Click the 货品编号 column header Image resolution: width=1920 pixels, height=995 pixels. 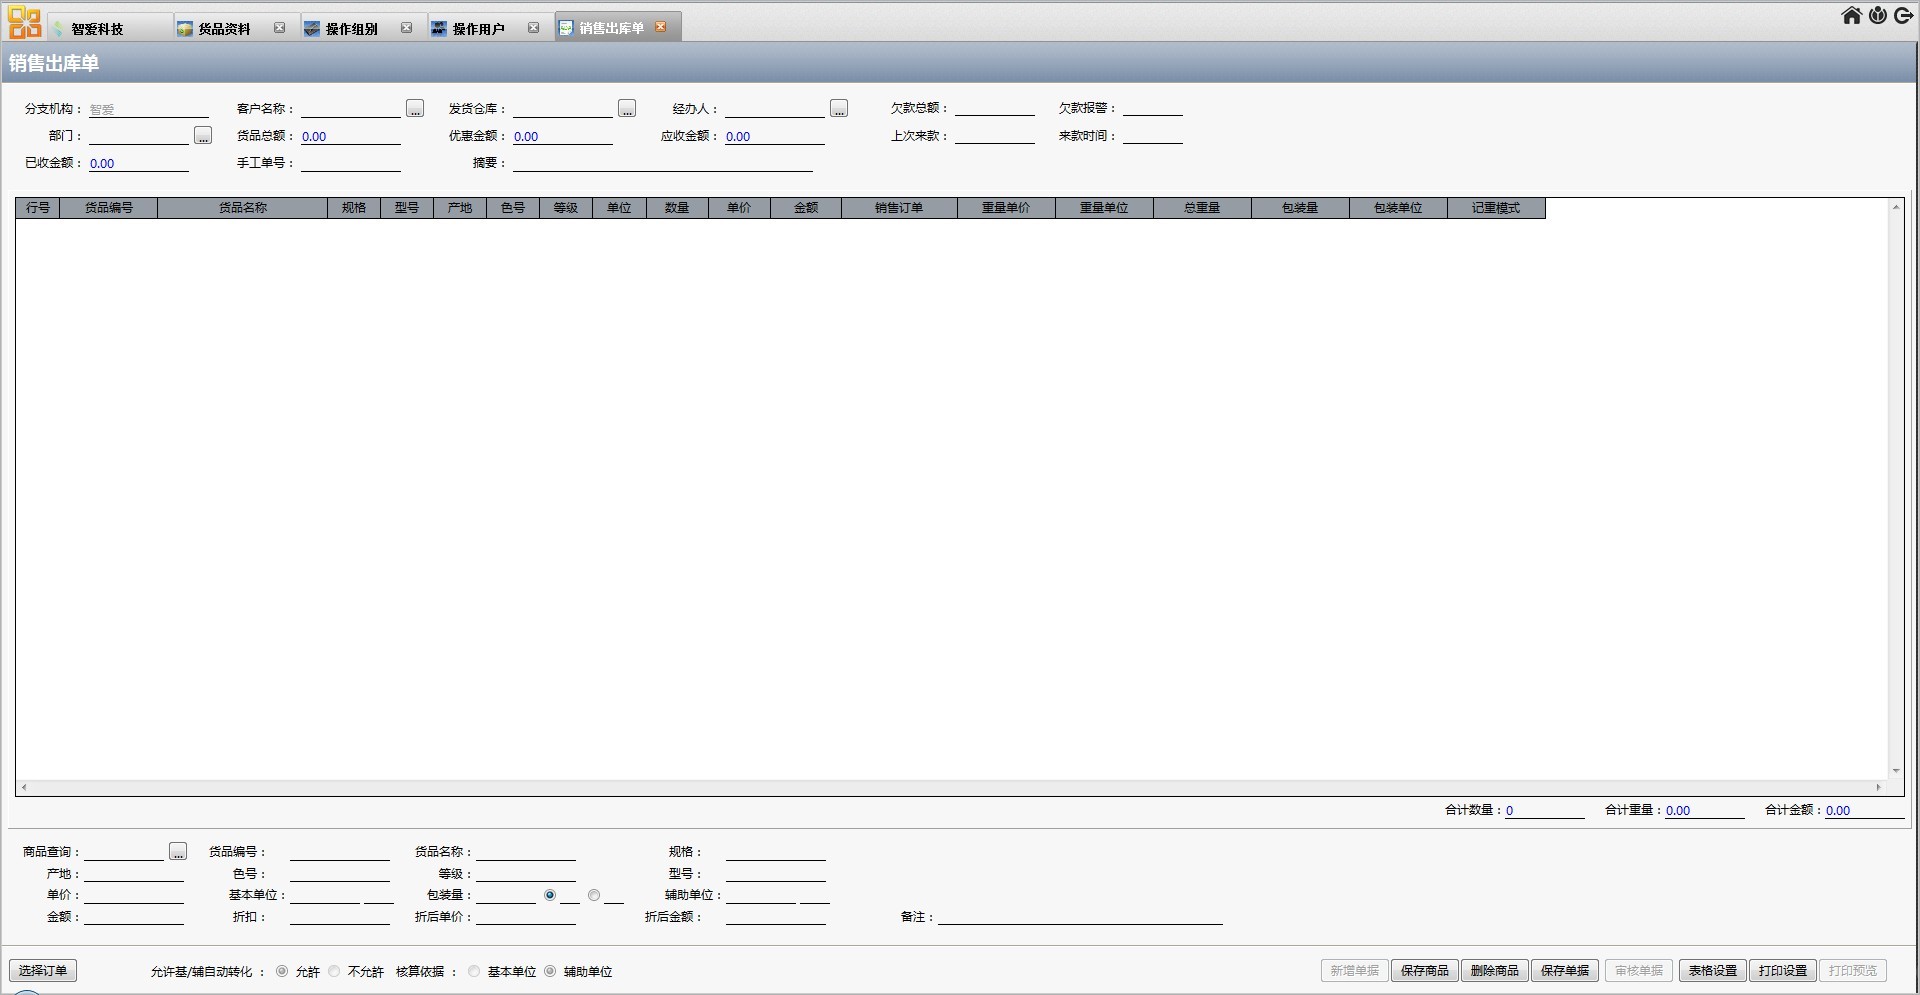point(109,208)
